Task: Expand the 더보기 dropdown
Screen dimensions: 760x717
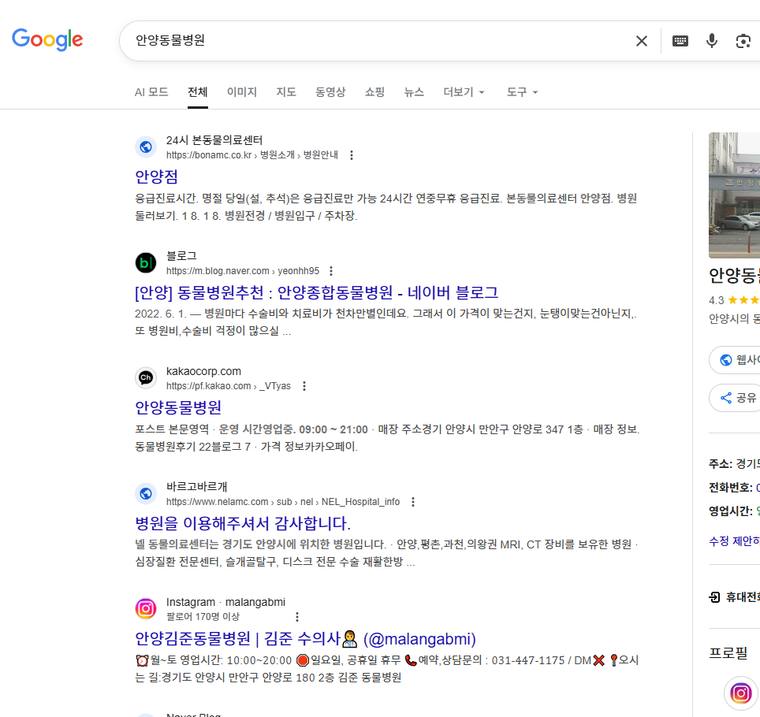Action: [x=463, y=92]
